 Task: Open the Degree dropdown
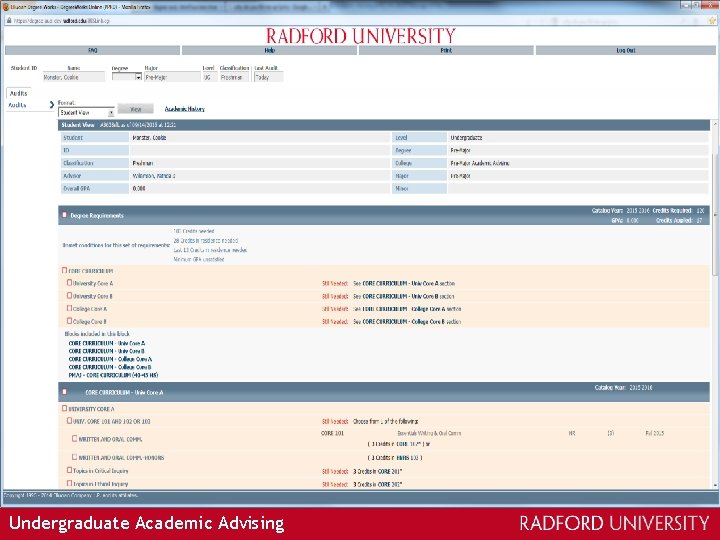[x=127, y=78]
